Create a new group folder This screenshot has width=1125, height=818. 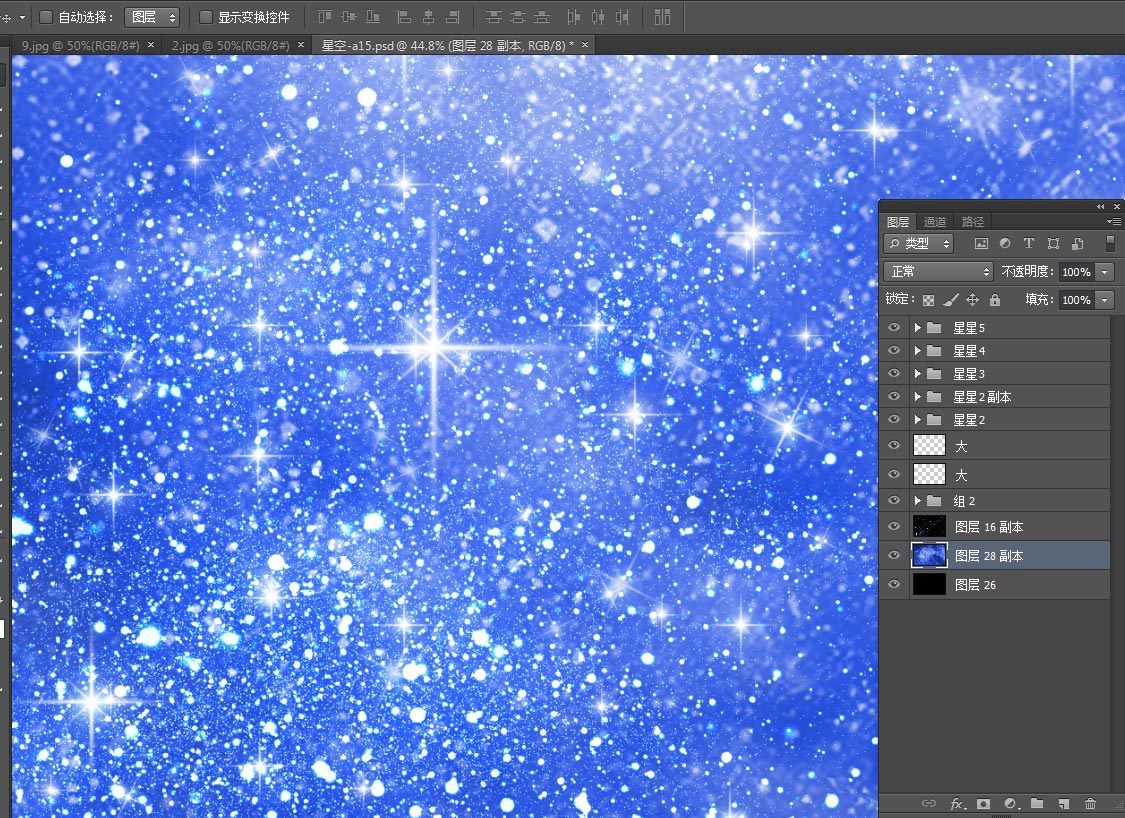[x=1037, y=803]
